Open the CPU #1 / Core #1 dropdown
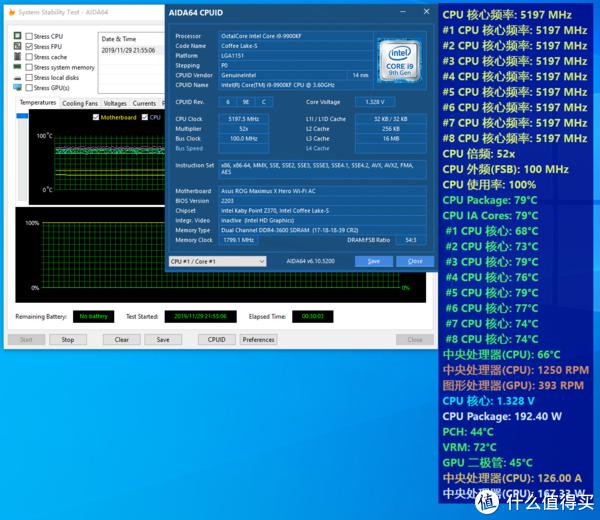Screen dimensions: 600x520 click(x=217, y=261)
